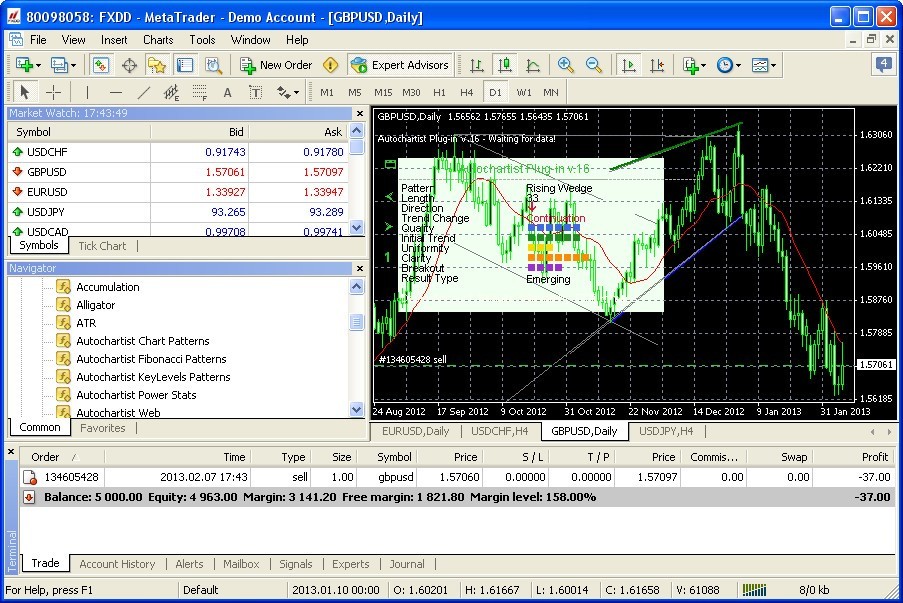Select the Fibonacci retracement tool

199,92
